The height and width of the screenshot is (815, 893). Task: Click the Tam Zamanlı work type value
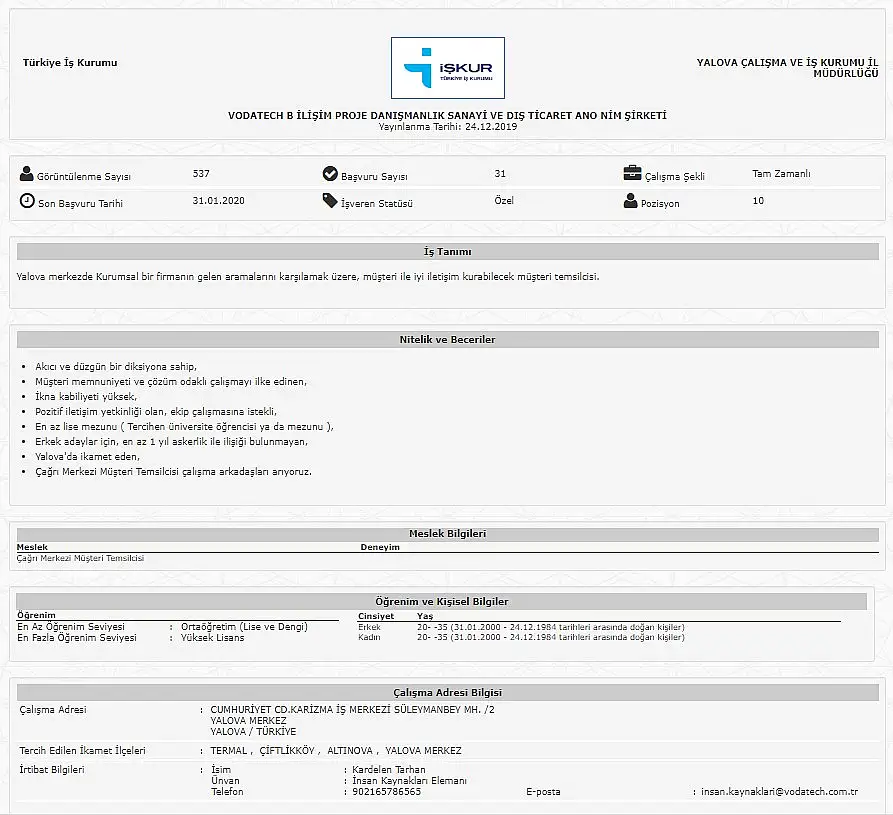click(781, 173)
